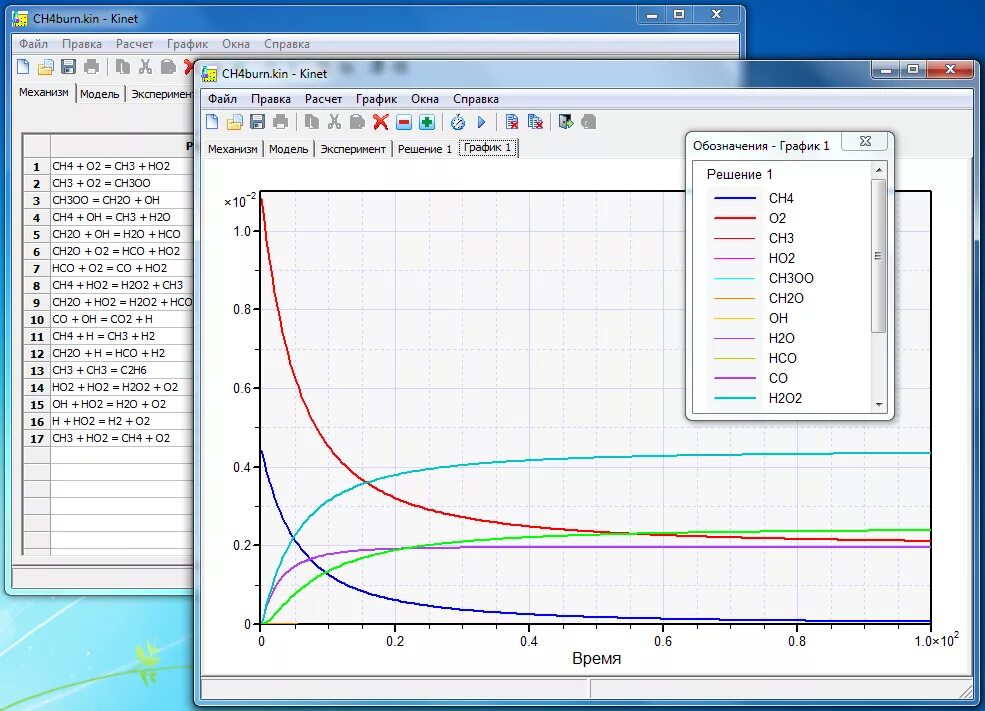Screen dimensions: 985x711
Task: Open Справка menu in back window
Action: [286, 44]
